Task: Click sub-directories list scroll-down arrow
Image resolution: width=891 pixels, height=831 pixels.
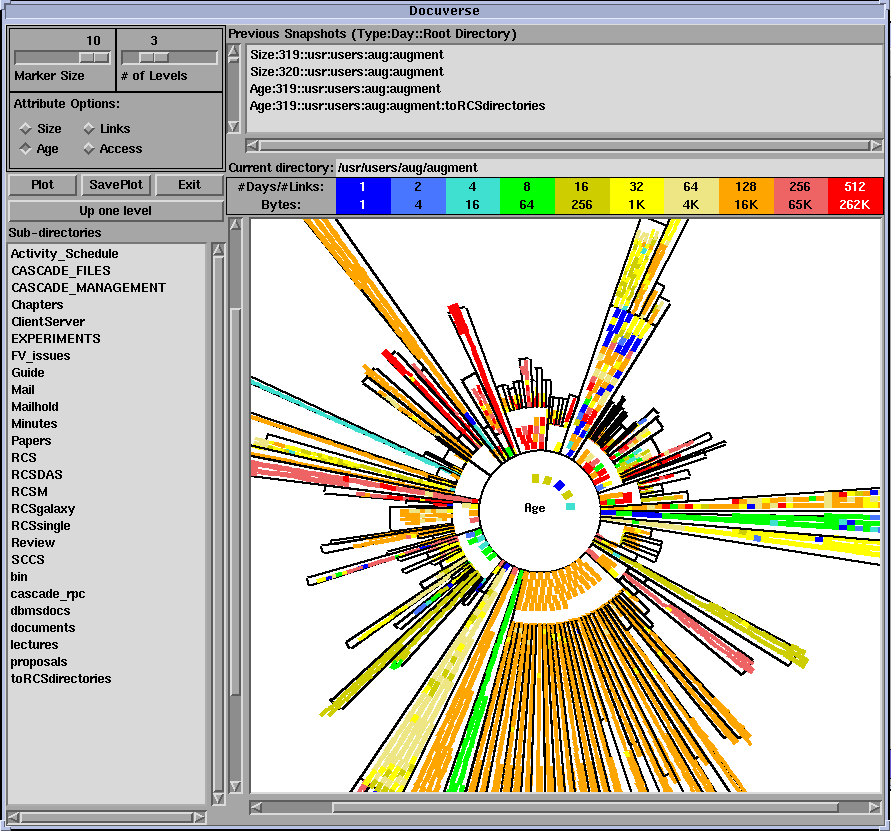Action: point(218,798)
